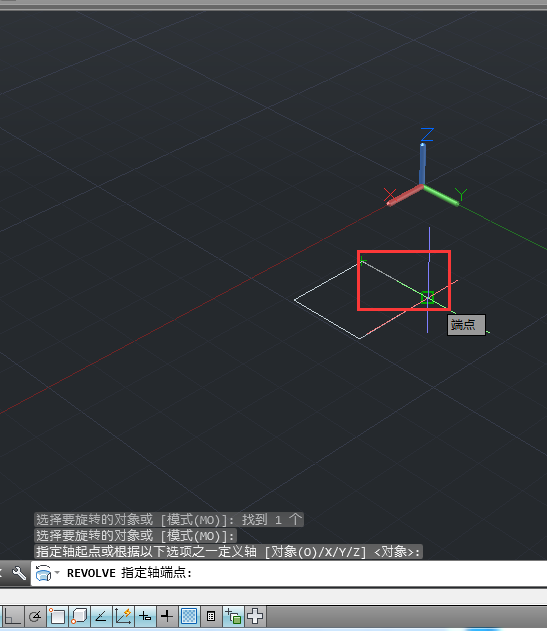Toggle 2D Object Snap status button
This screenshot has width=547, height=631.
pyautogui.click(x=57, y=616)
